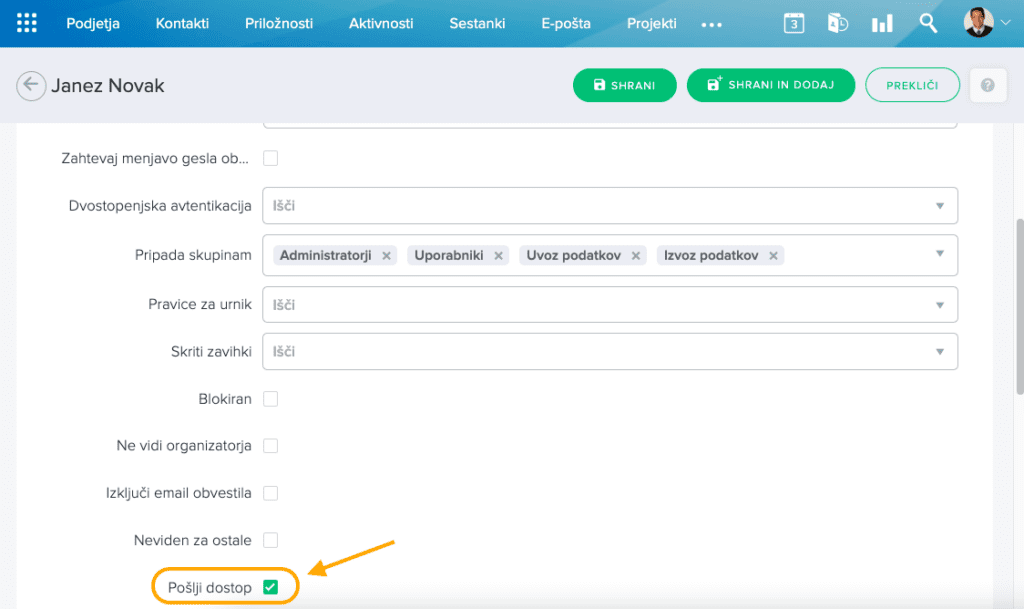Check the Neviden za ostale checkbox

tap(270, 540)
